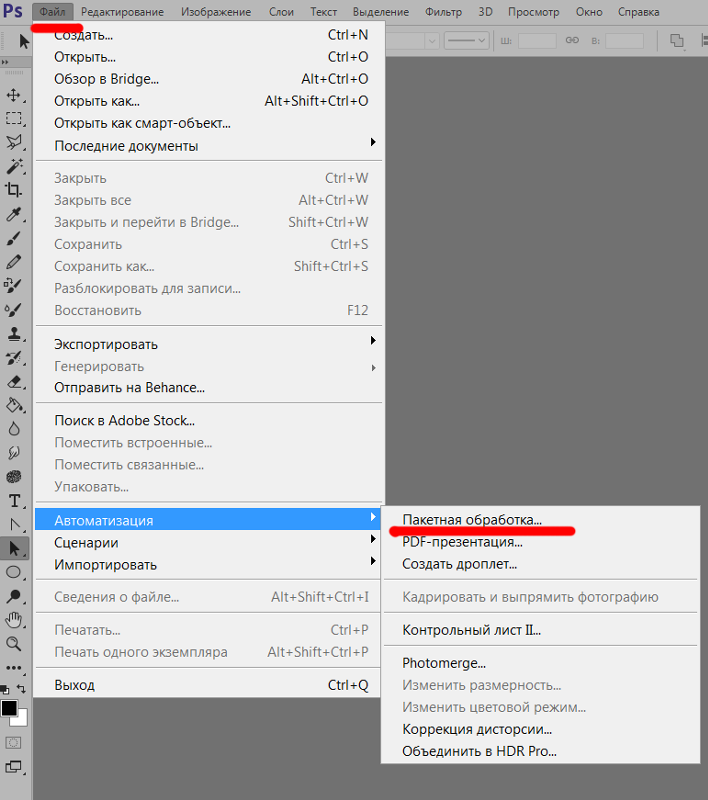Screen dimensions: 708x800
Task: Select the Mixer Brush tool
Action: coord(14,310)
